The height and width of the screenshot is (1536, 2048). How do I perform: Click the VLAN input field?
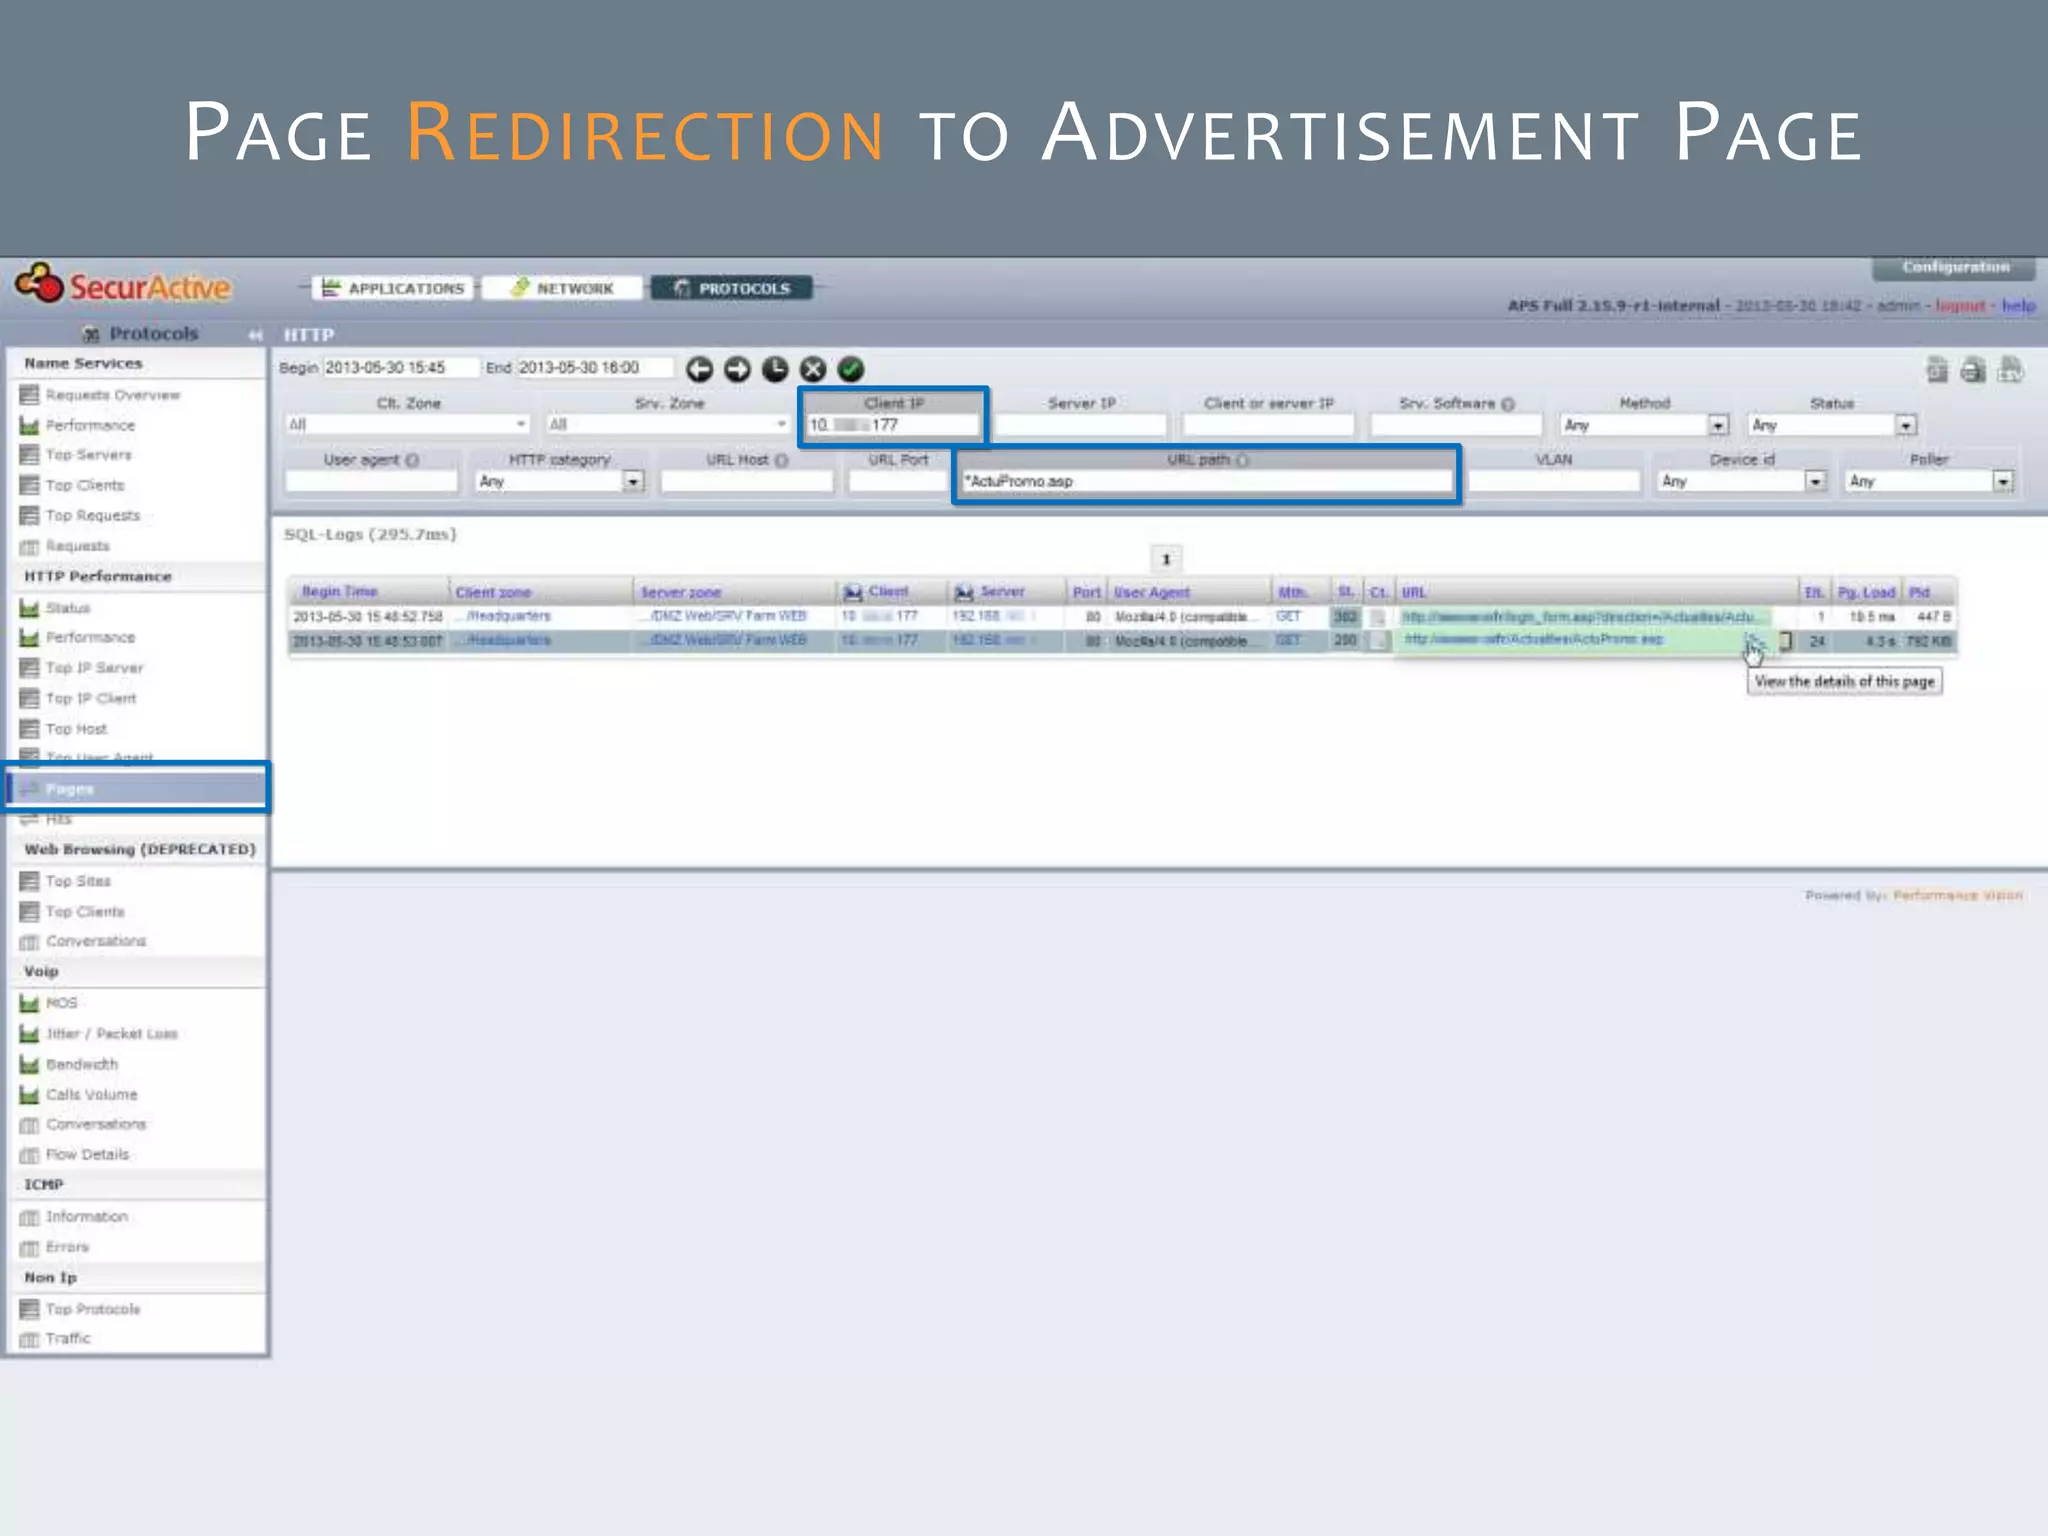click(1554, 482)
